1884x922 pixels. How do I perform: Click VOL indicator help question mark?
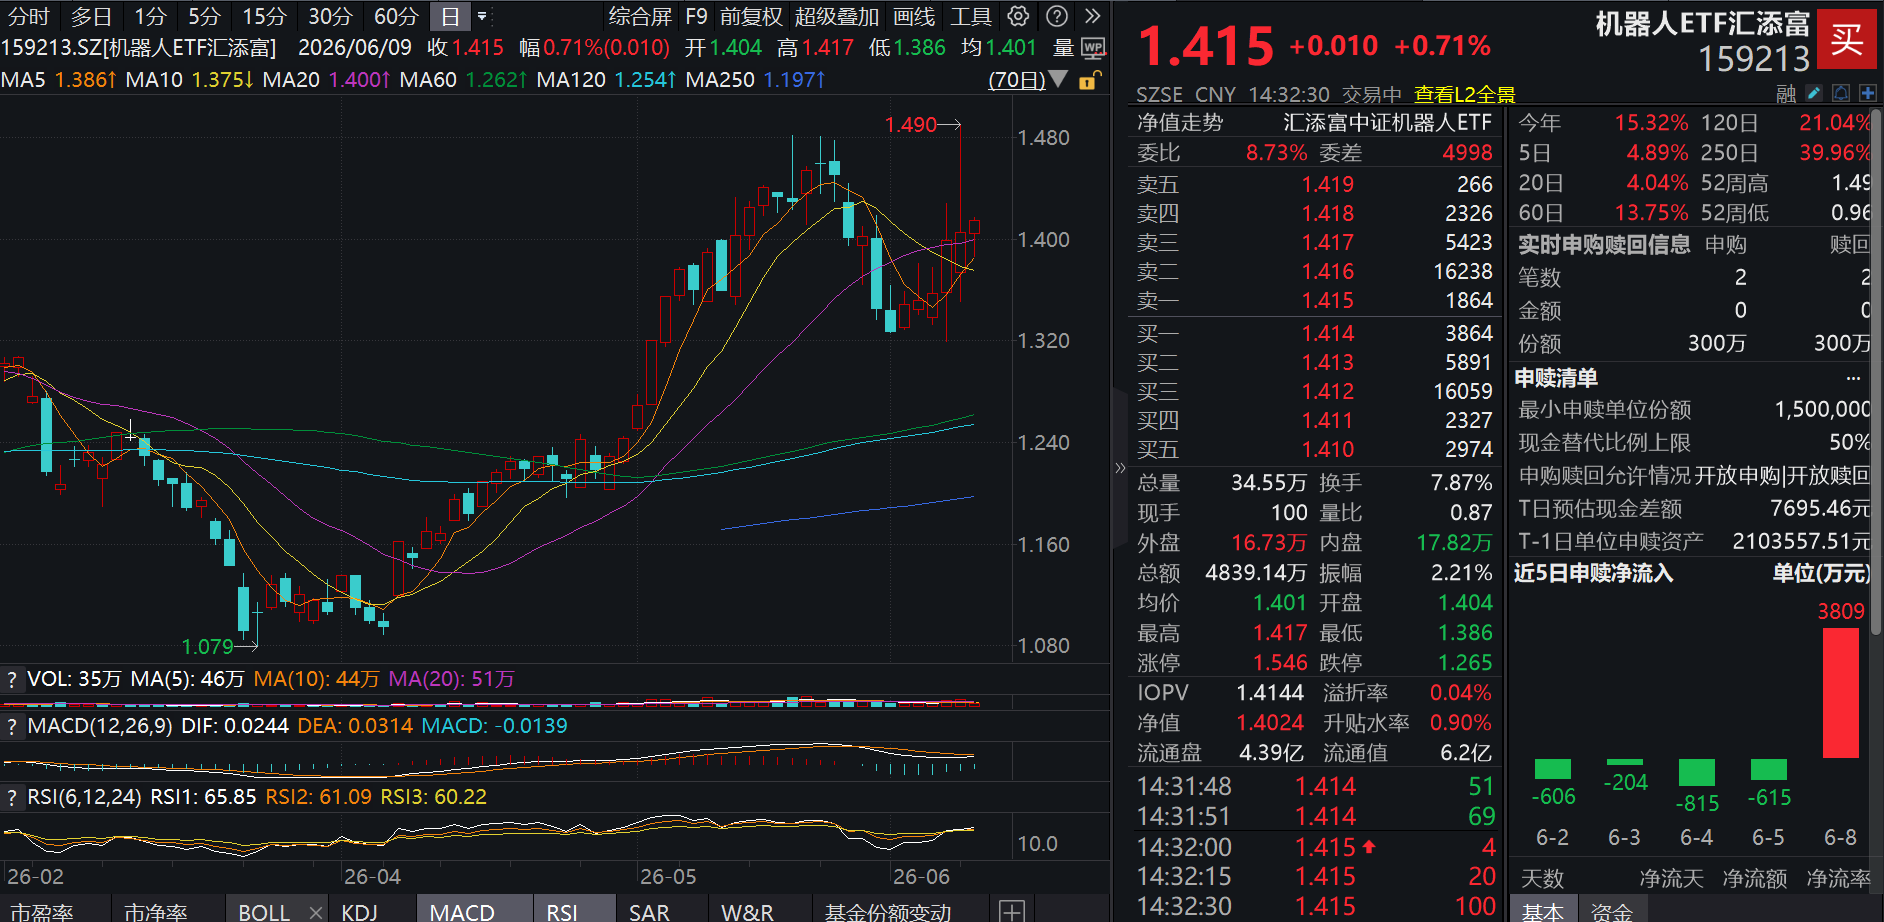tap(12, 680)
